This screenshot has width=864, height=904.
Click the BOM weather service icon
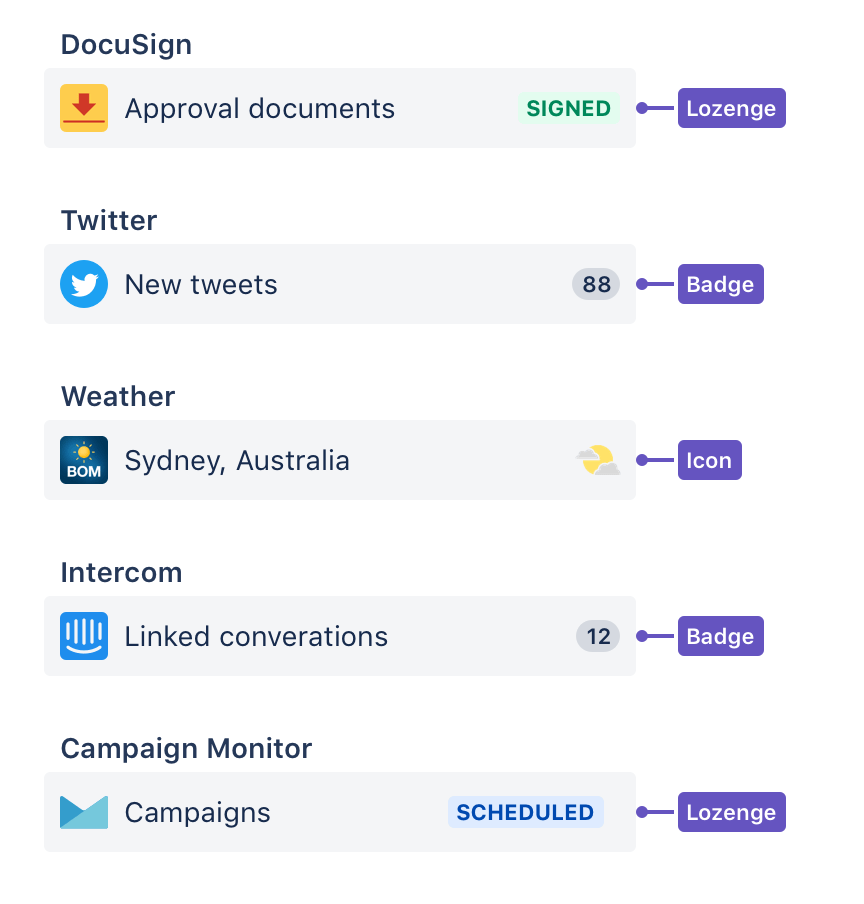coord(84,460)
